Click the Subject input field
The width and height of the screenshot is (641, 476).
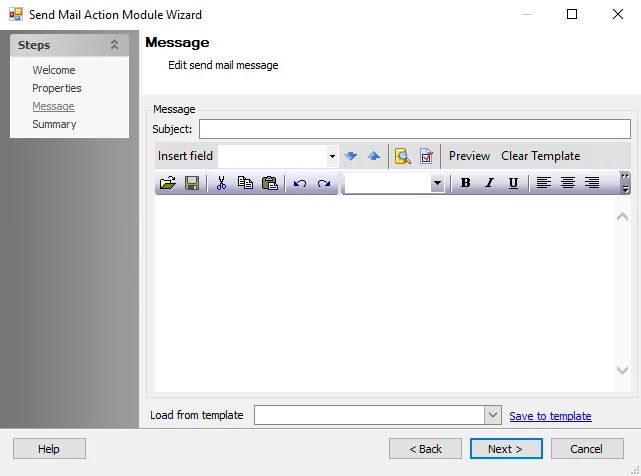click(415, 129)
